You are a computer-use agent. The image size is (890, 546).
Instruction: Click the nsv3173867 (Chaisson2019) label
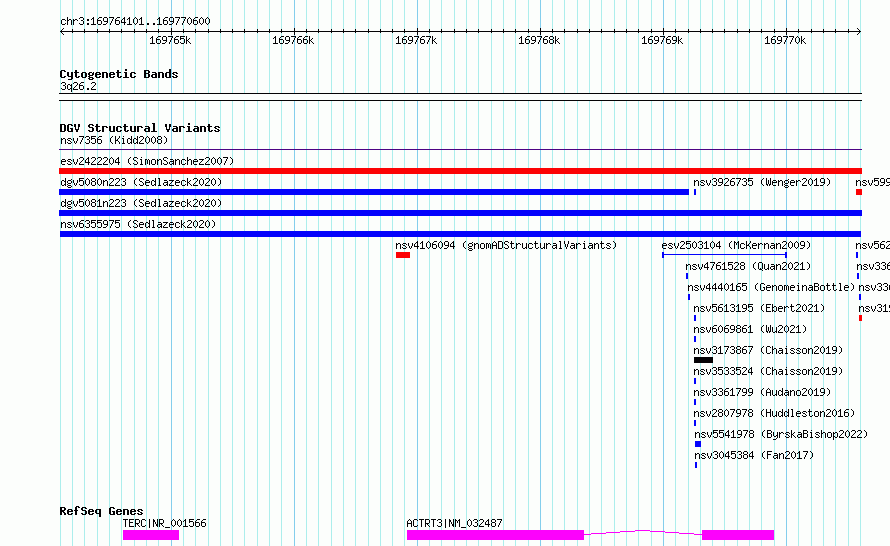[768, 350]
